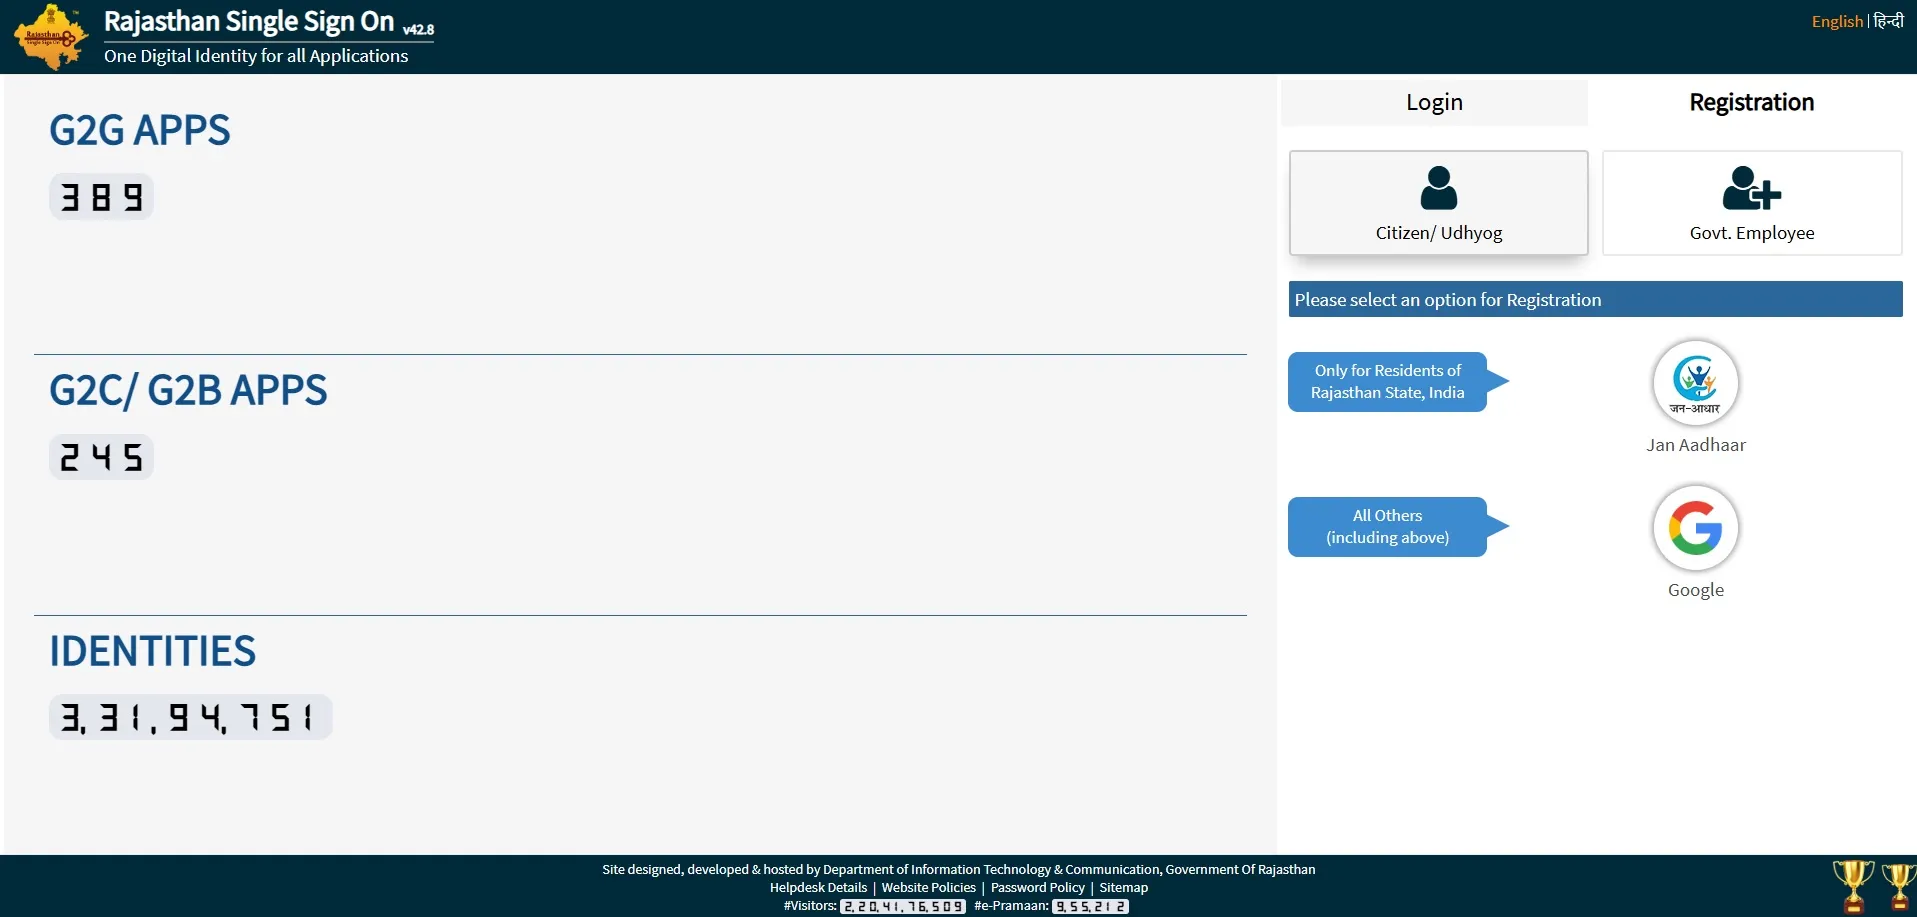Click the G2G APPS counter showing 389
Screen dimensions: 1917x917
(x=101, y=197)
